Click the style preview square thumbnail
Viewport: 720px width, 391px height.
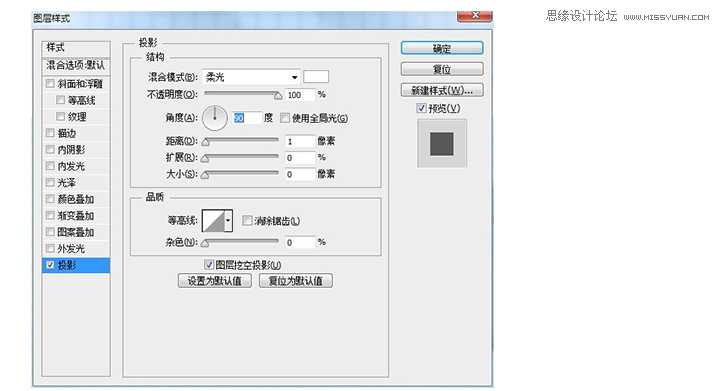coord(442,144)
